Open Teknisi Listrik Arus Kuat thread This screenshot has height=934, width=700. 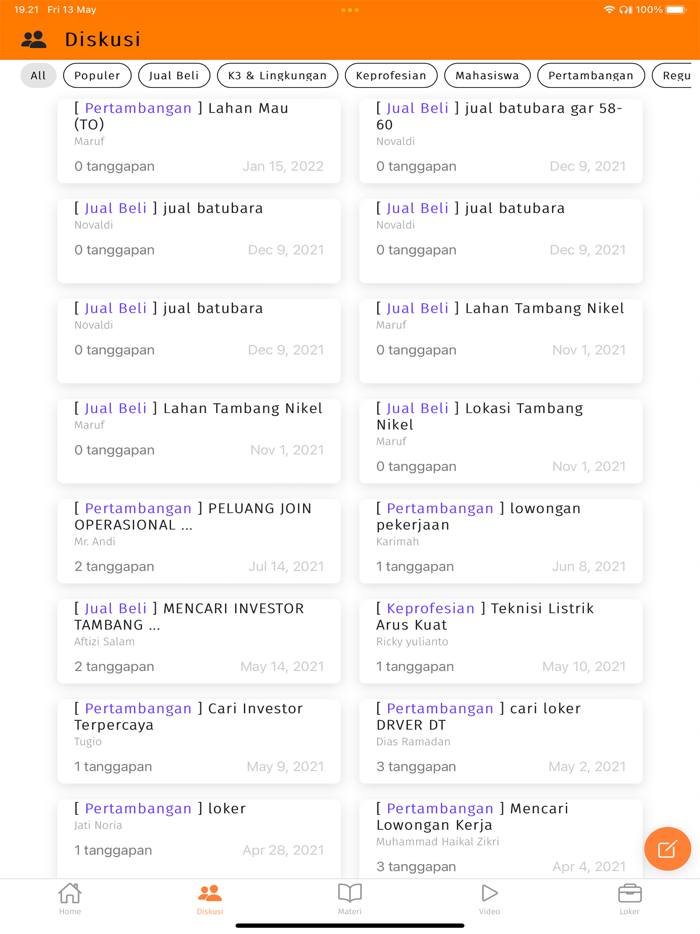(500, 640)
